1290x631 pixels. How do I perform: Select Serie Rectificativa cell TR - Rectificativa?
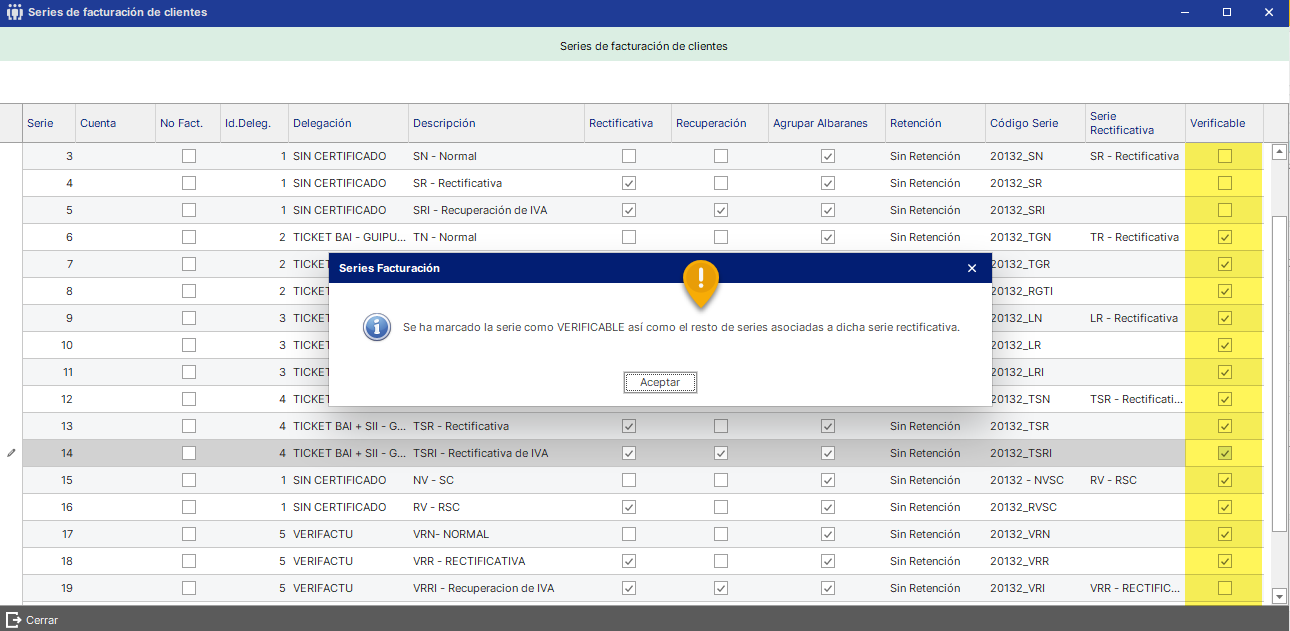coord(1134,237)
